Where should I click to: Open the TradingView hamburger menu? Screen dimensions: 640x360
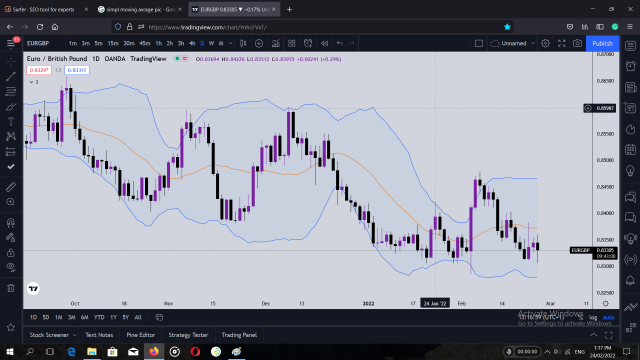coord(11,43)
